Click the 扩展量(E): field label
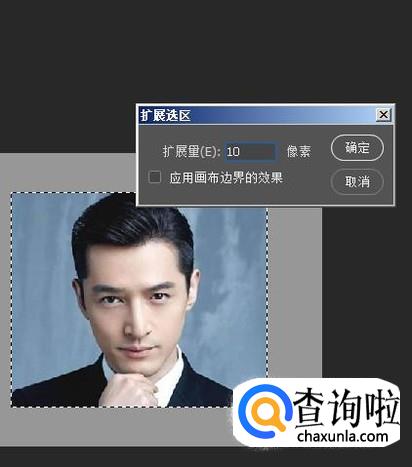412x467 pixels. 192,152
